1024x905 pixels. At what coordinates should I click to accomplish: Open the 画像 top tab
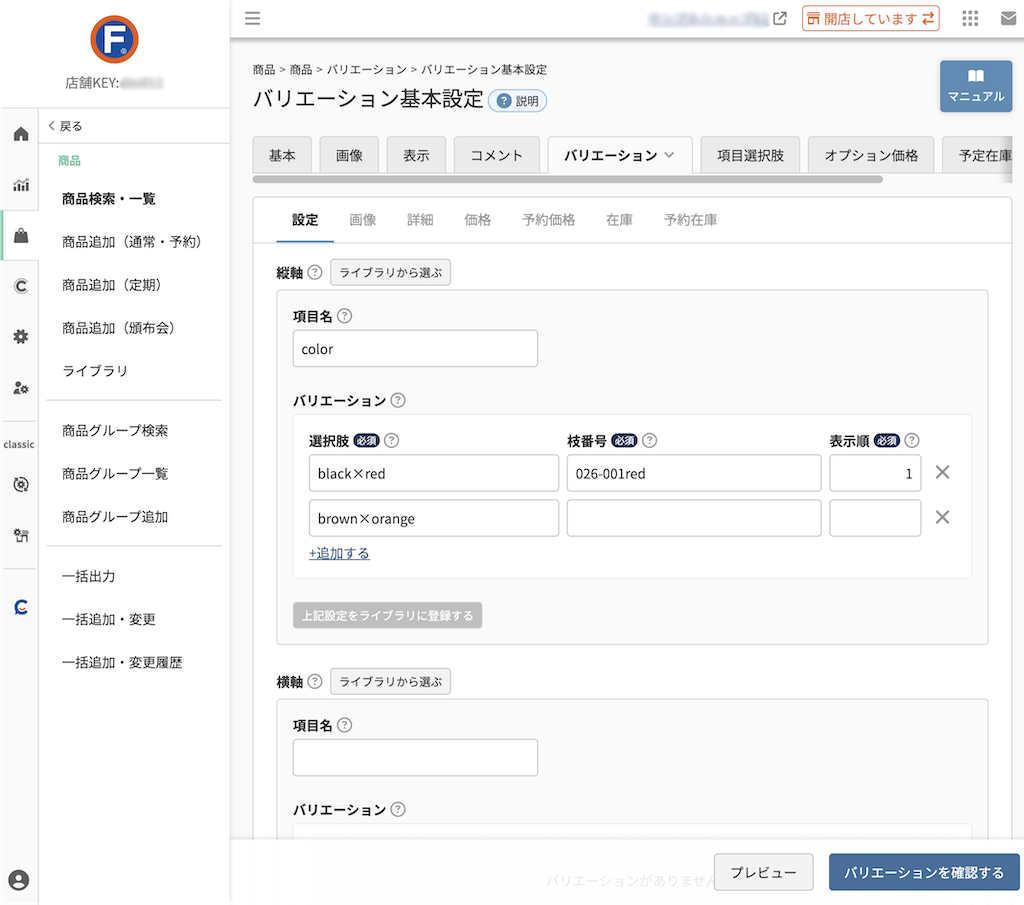click(349, 155)
